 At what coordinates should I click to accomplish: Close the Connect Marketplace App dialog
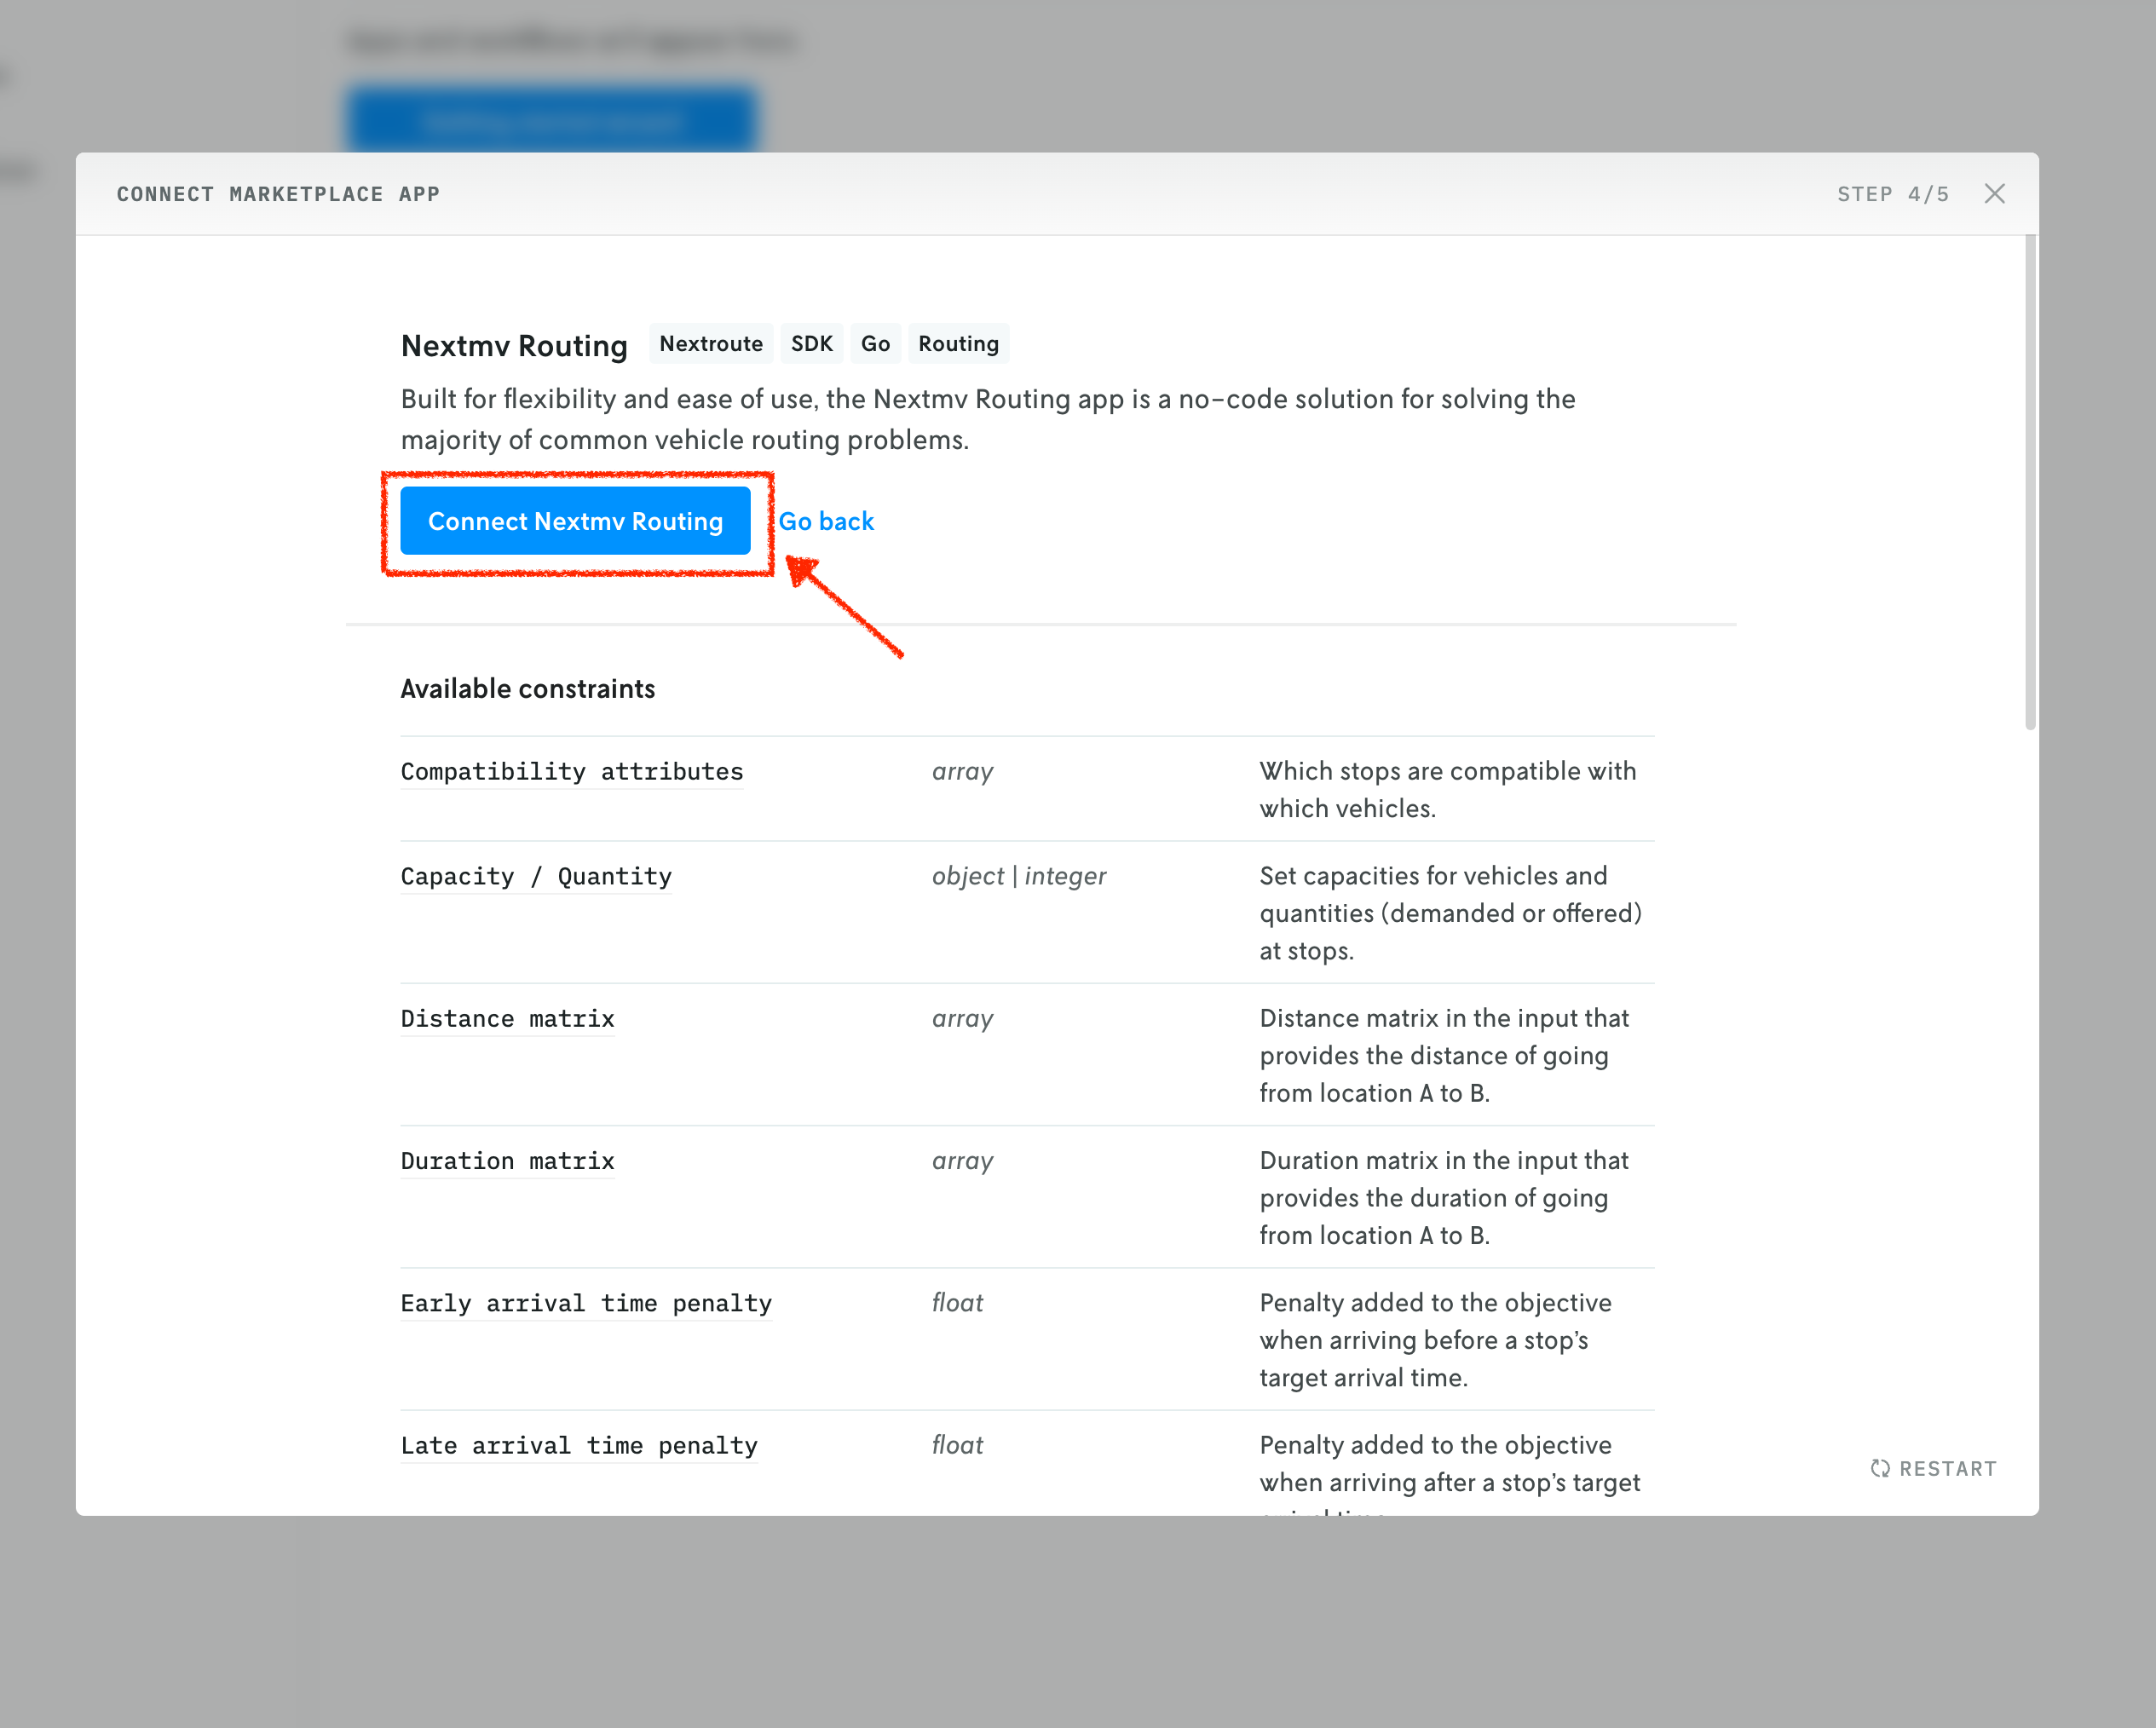coord(1994,194)
